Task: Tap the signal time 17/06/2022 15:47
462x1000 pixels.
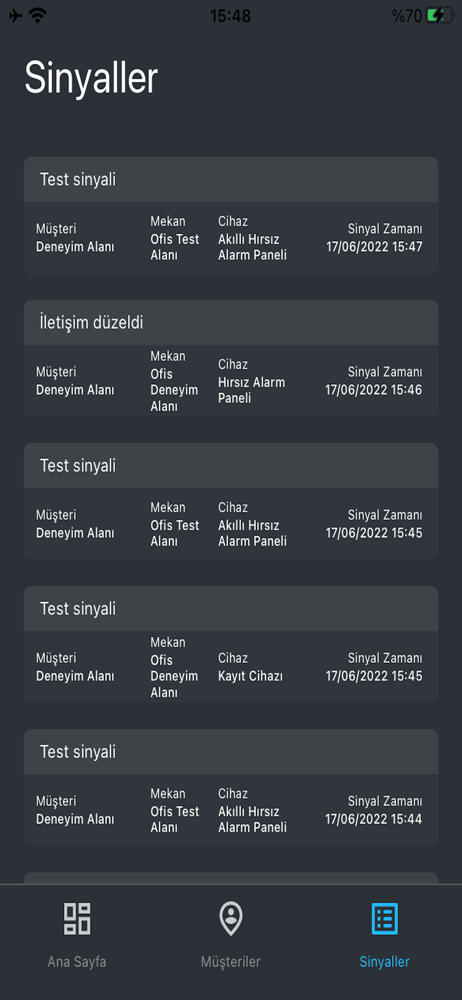Action: coord(374,247)
